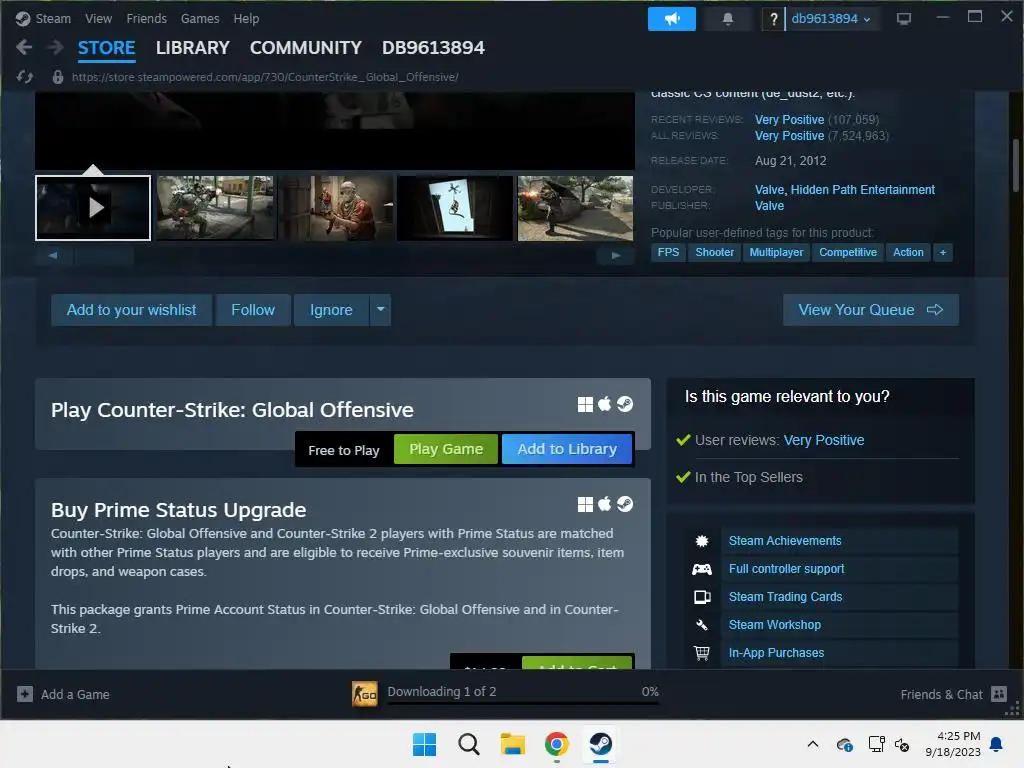Screen dimensions: 1024x768
Task: Click Windows platform icon in Play Counter-Strike box
Action: click(585, 404)
